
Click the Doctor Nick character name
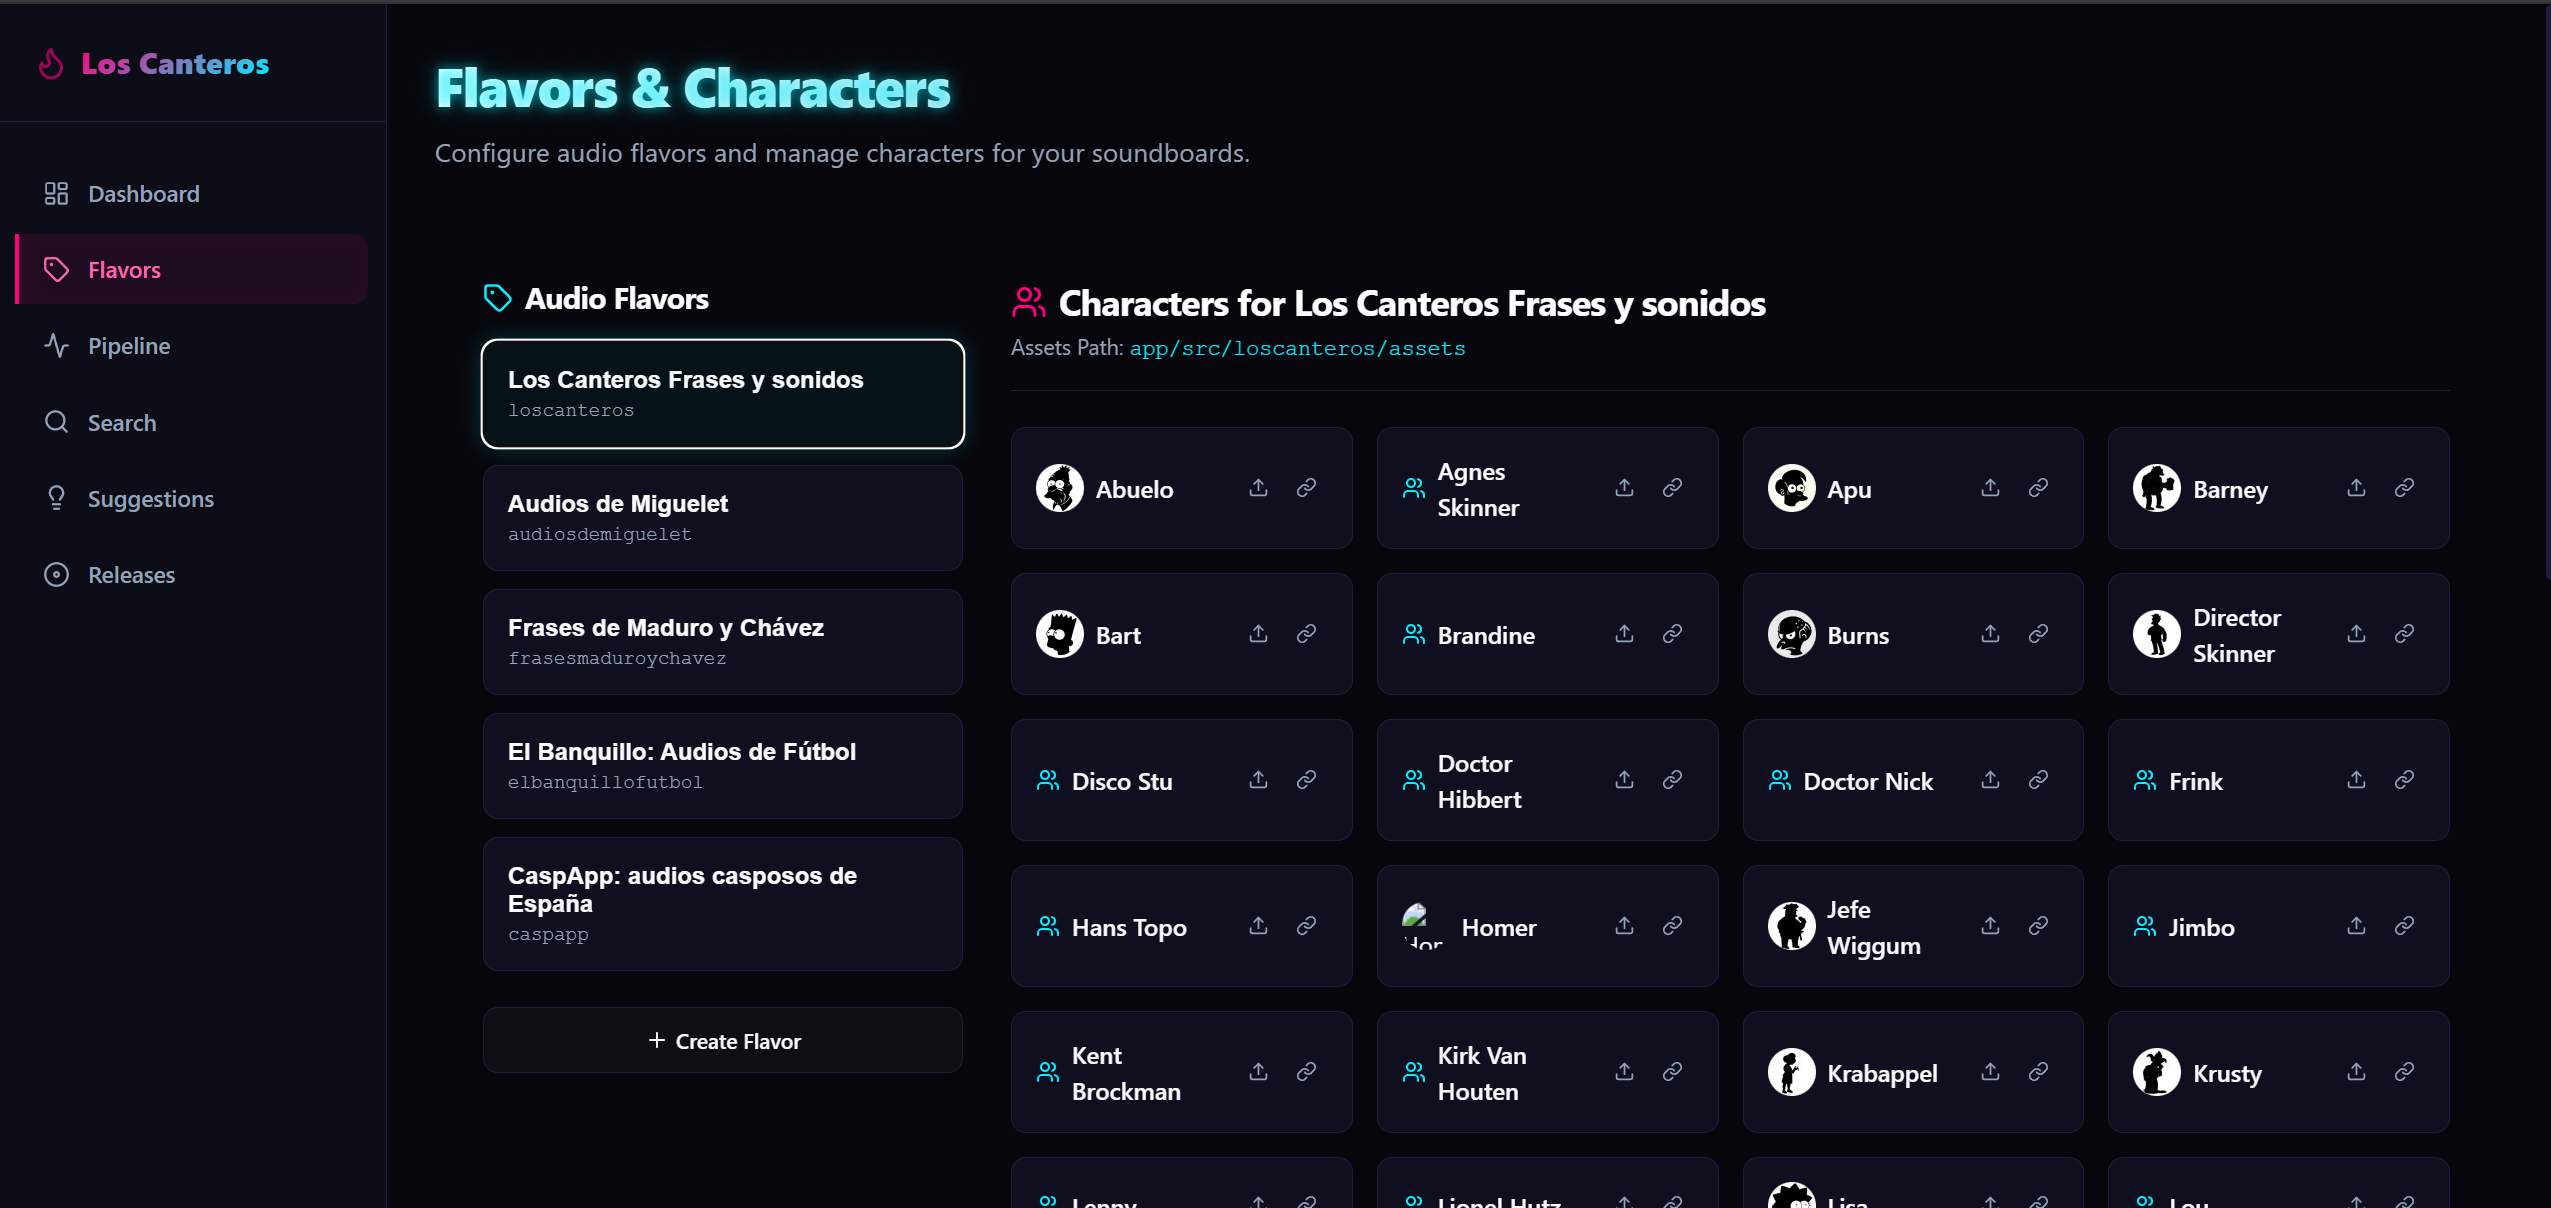[1868, 781]
